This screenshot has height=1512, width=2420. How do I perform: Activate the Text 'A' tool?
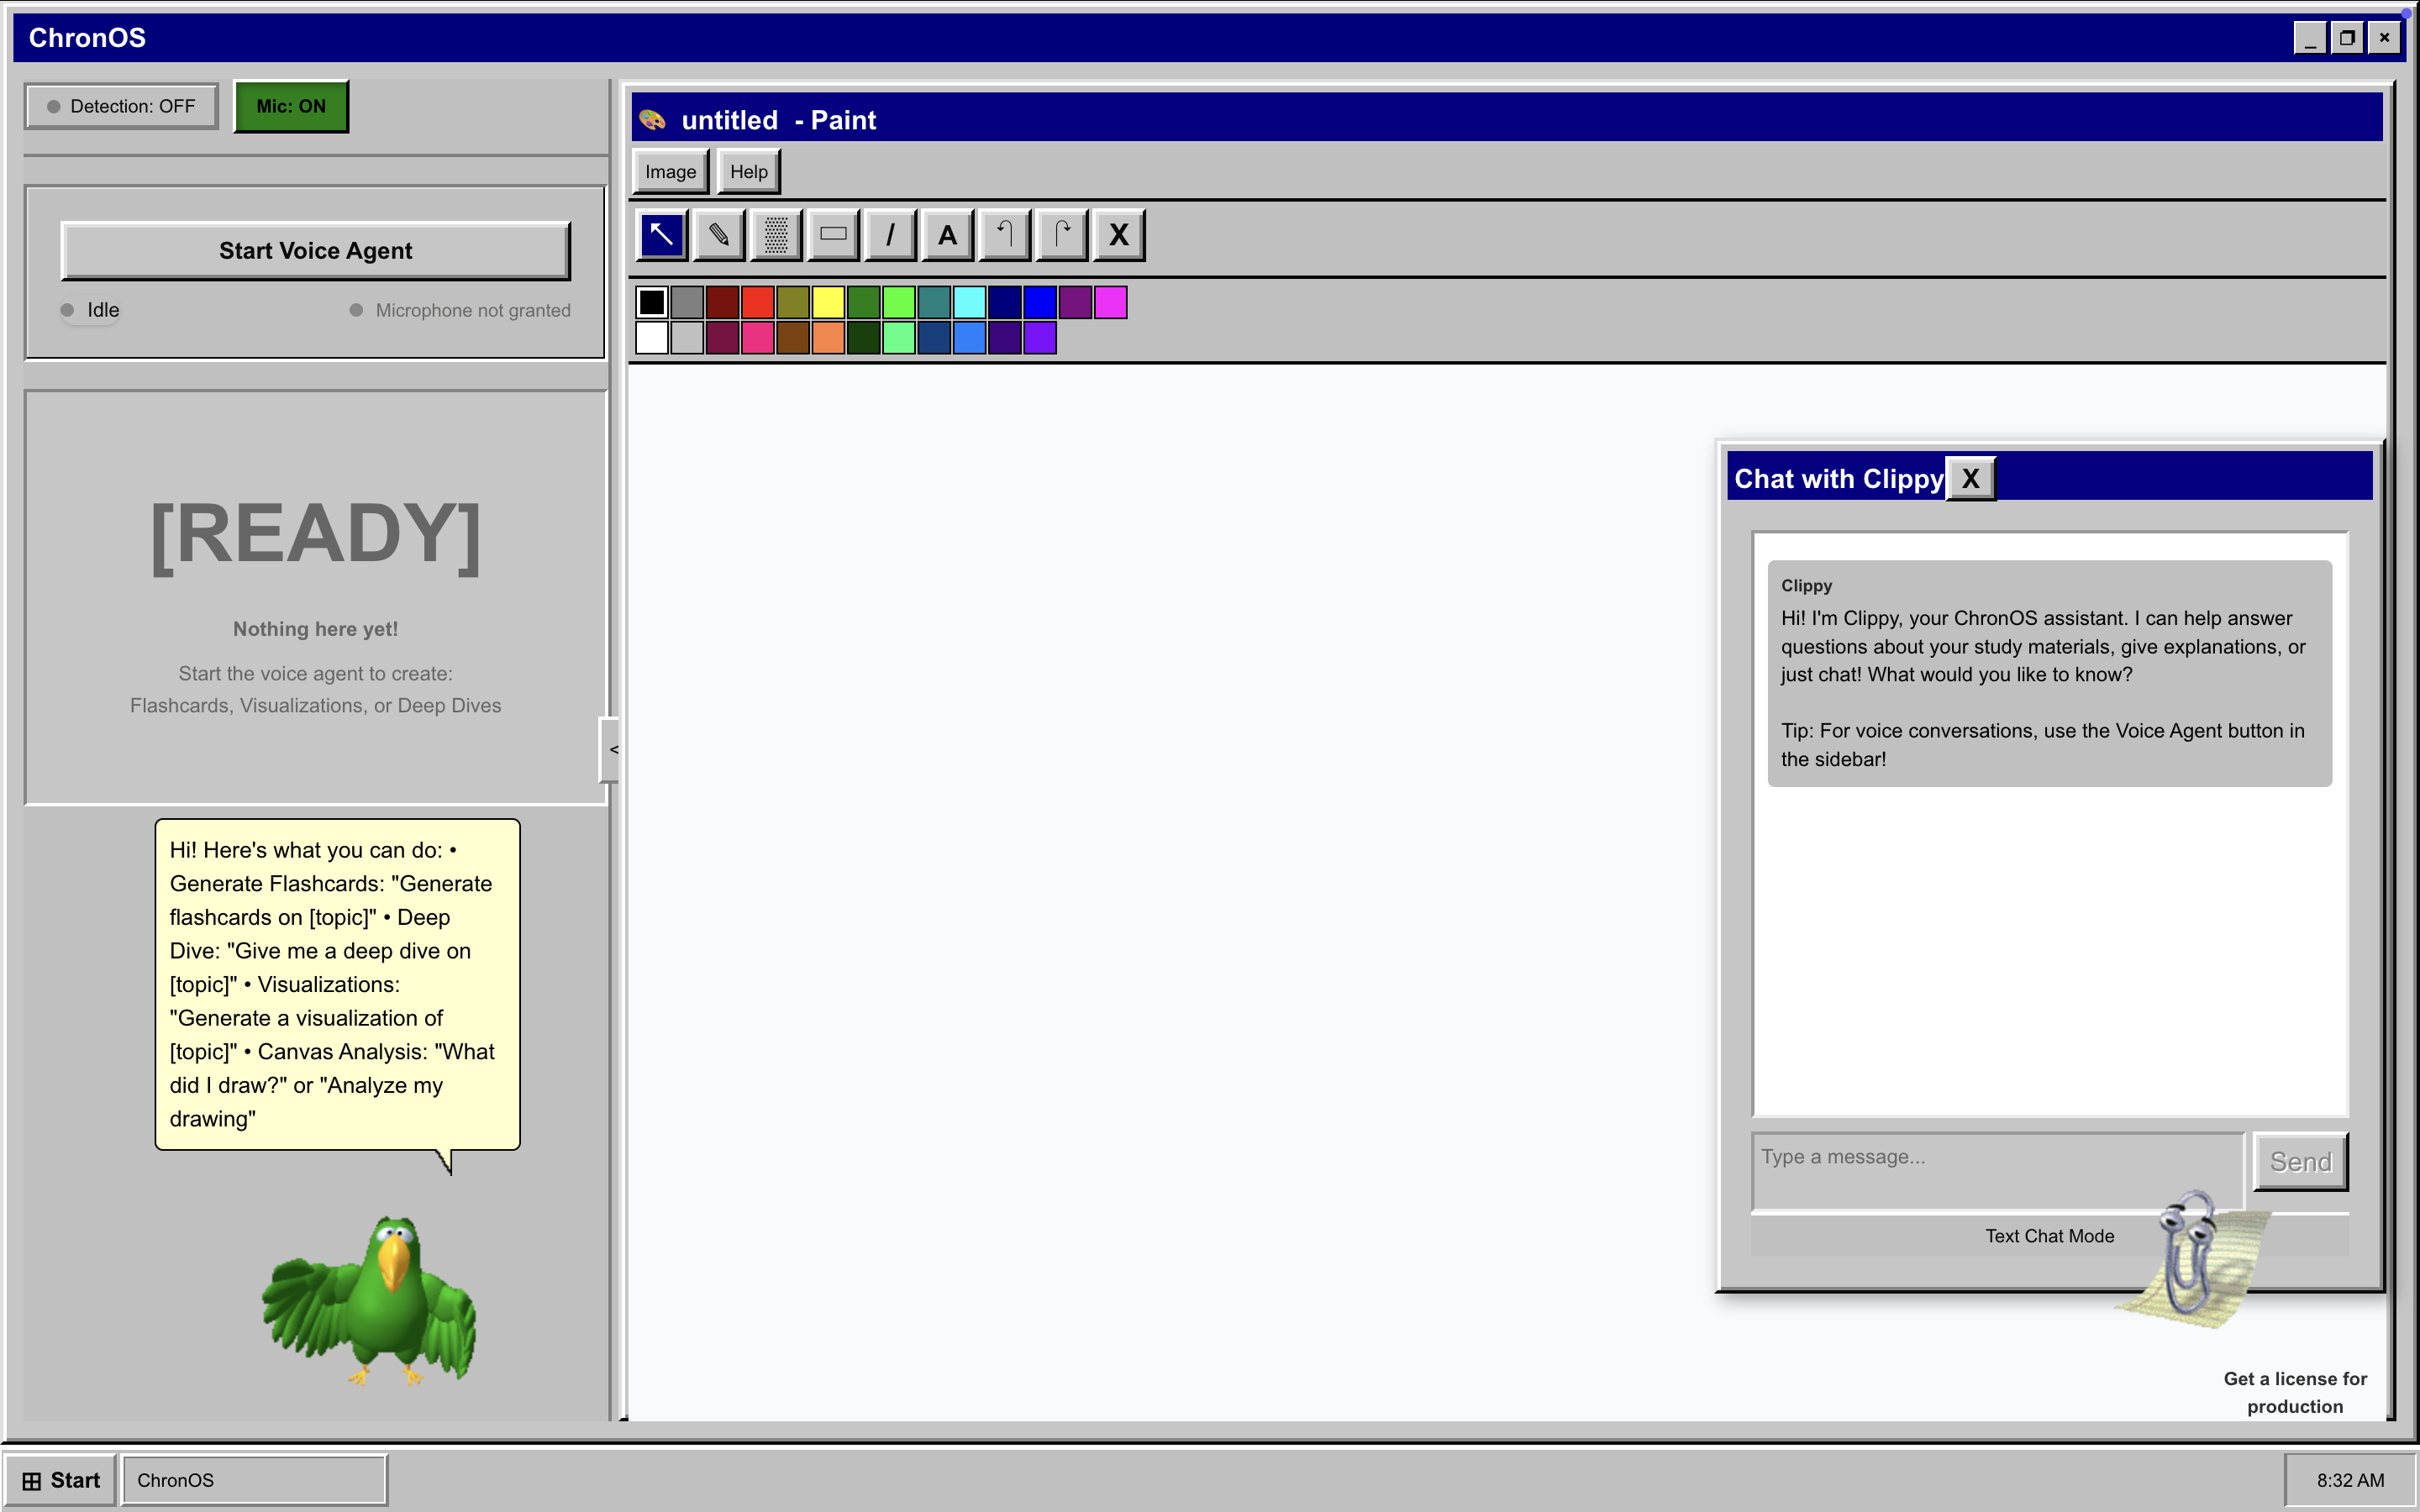[947, 235]
